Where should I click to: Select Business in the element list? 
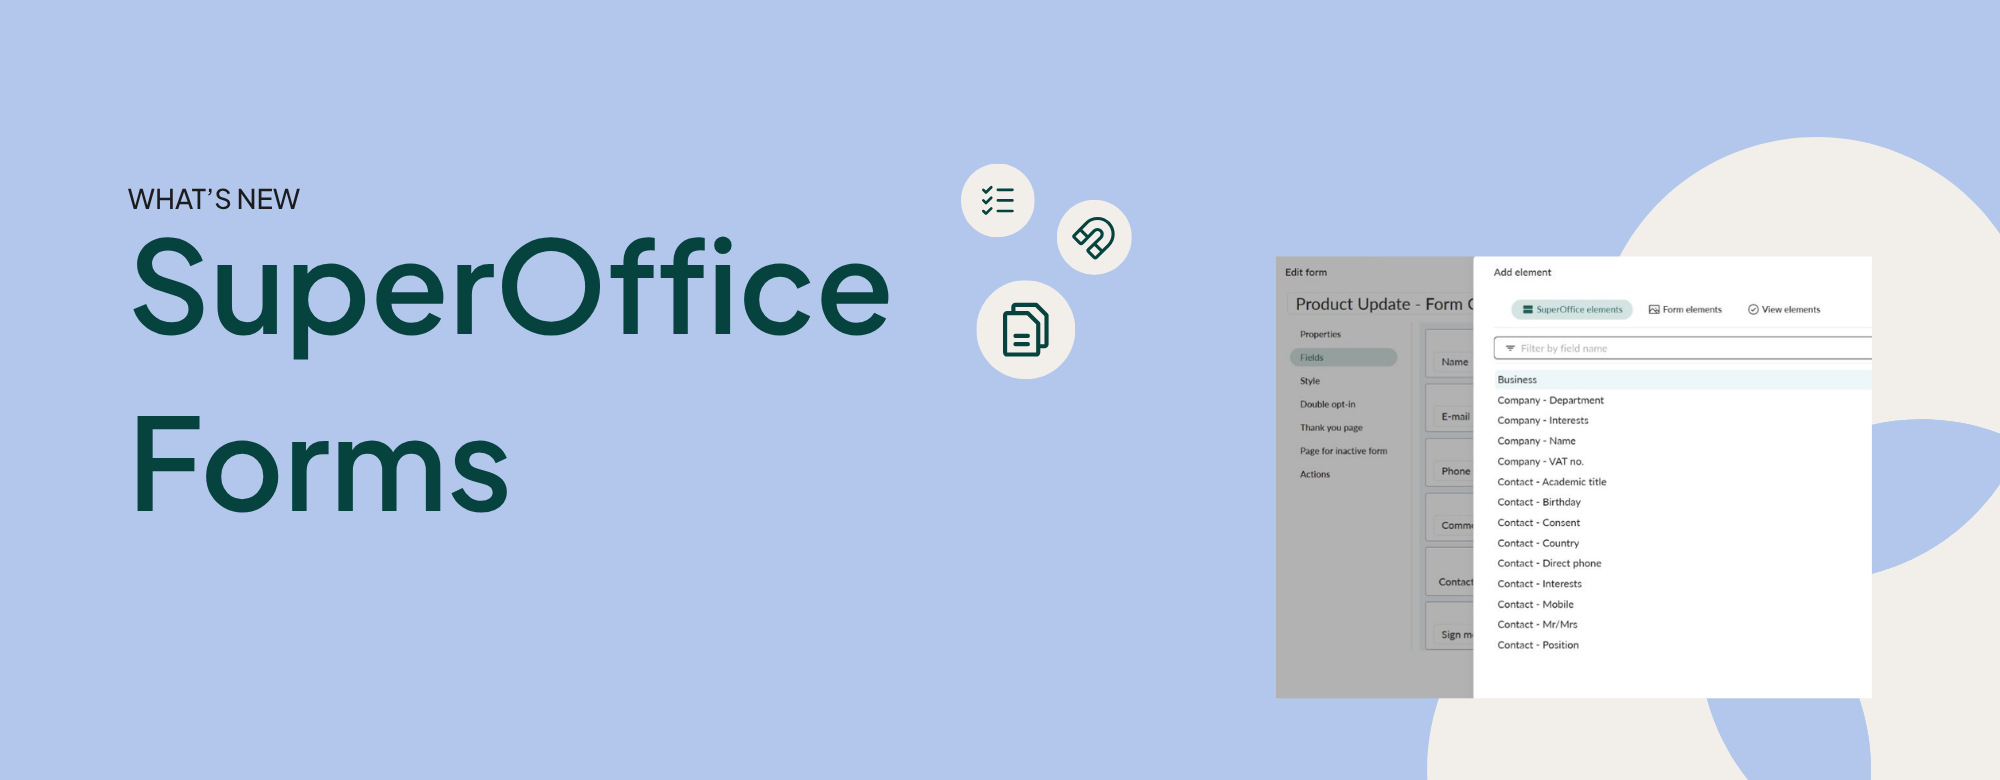1517,380
